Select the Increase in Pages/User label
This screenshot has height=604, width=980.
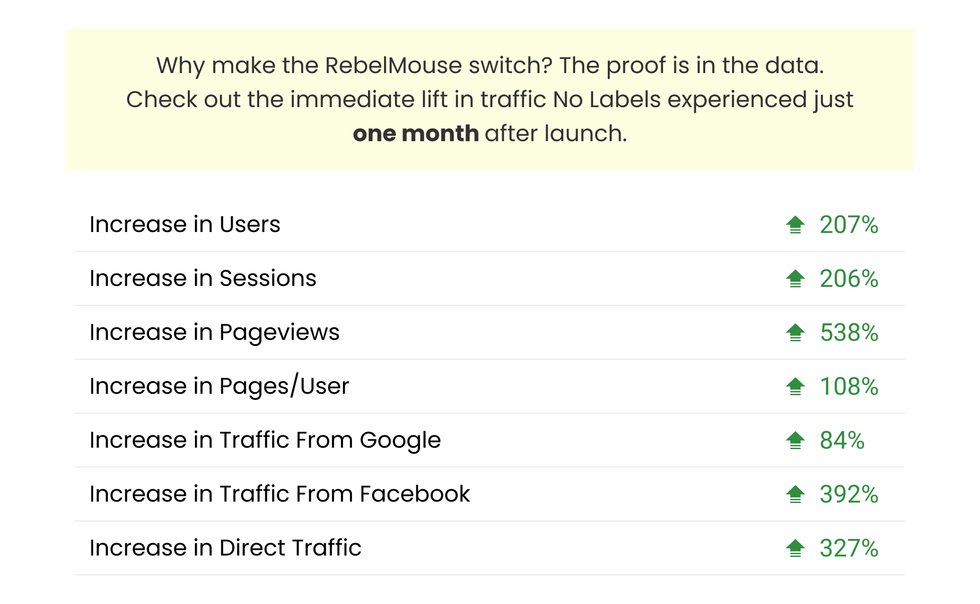pyautogui.click(x=219, y=387)
